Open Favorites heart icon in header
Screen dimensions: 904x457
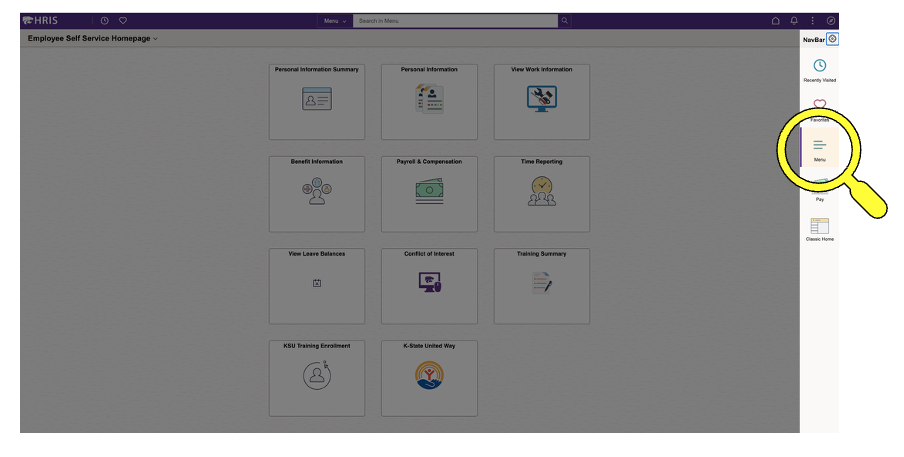click(123, 21)
